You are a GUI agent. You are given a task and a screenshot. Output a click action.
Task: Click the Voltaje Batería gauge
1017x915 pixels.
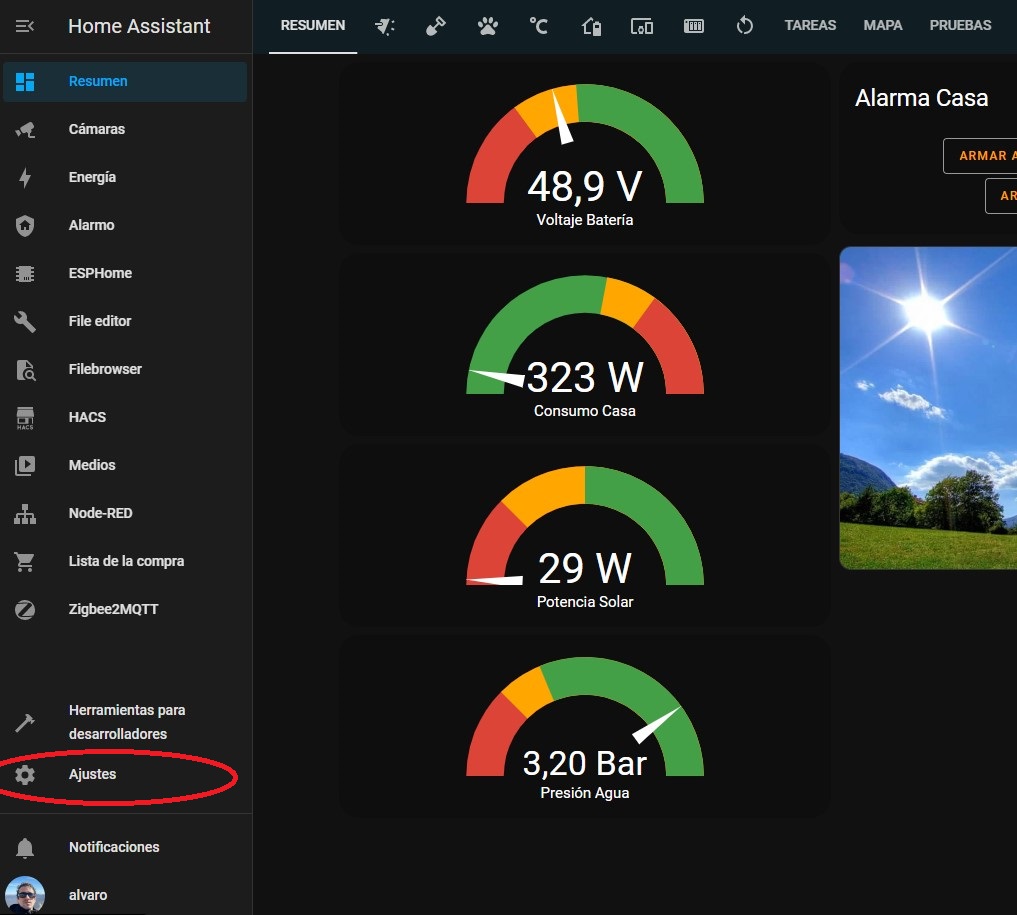[x=584, y=155]
